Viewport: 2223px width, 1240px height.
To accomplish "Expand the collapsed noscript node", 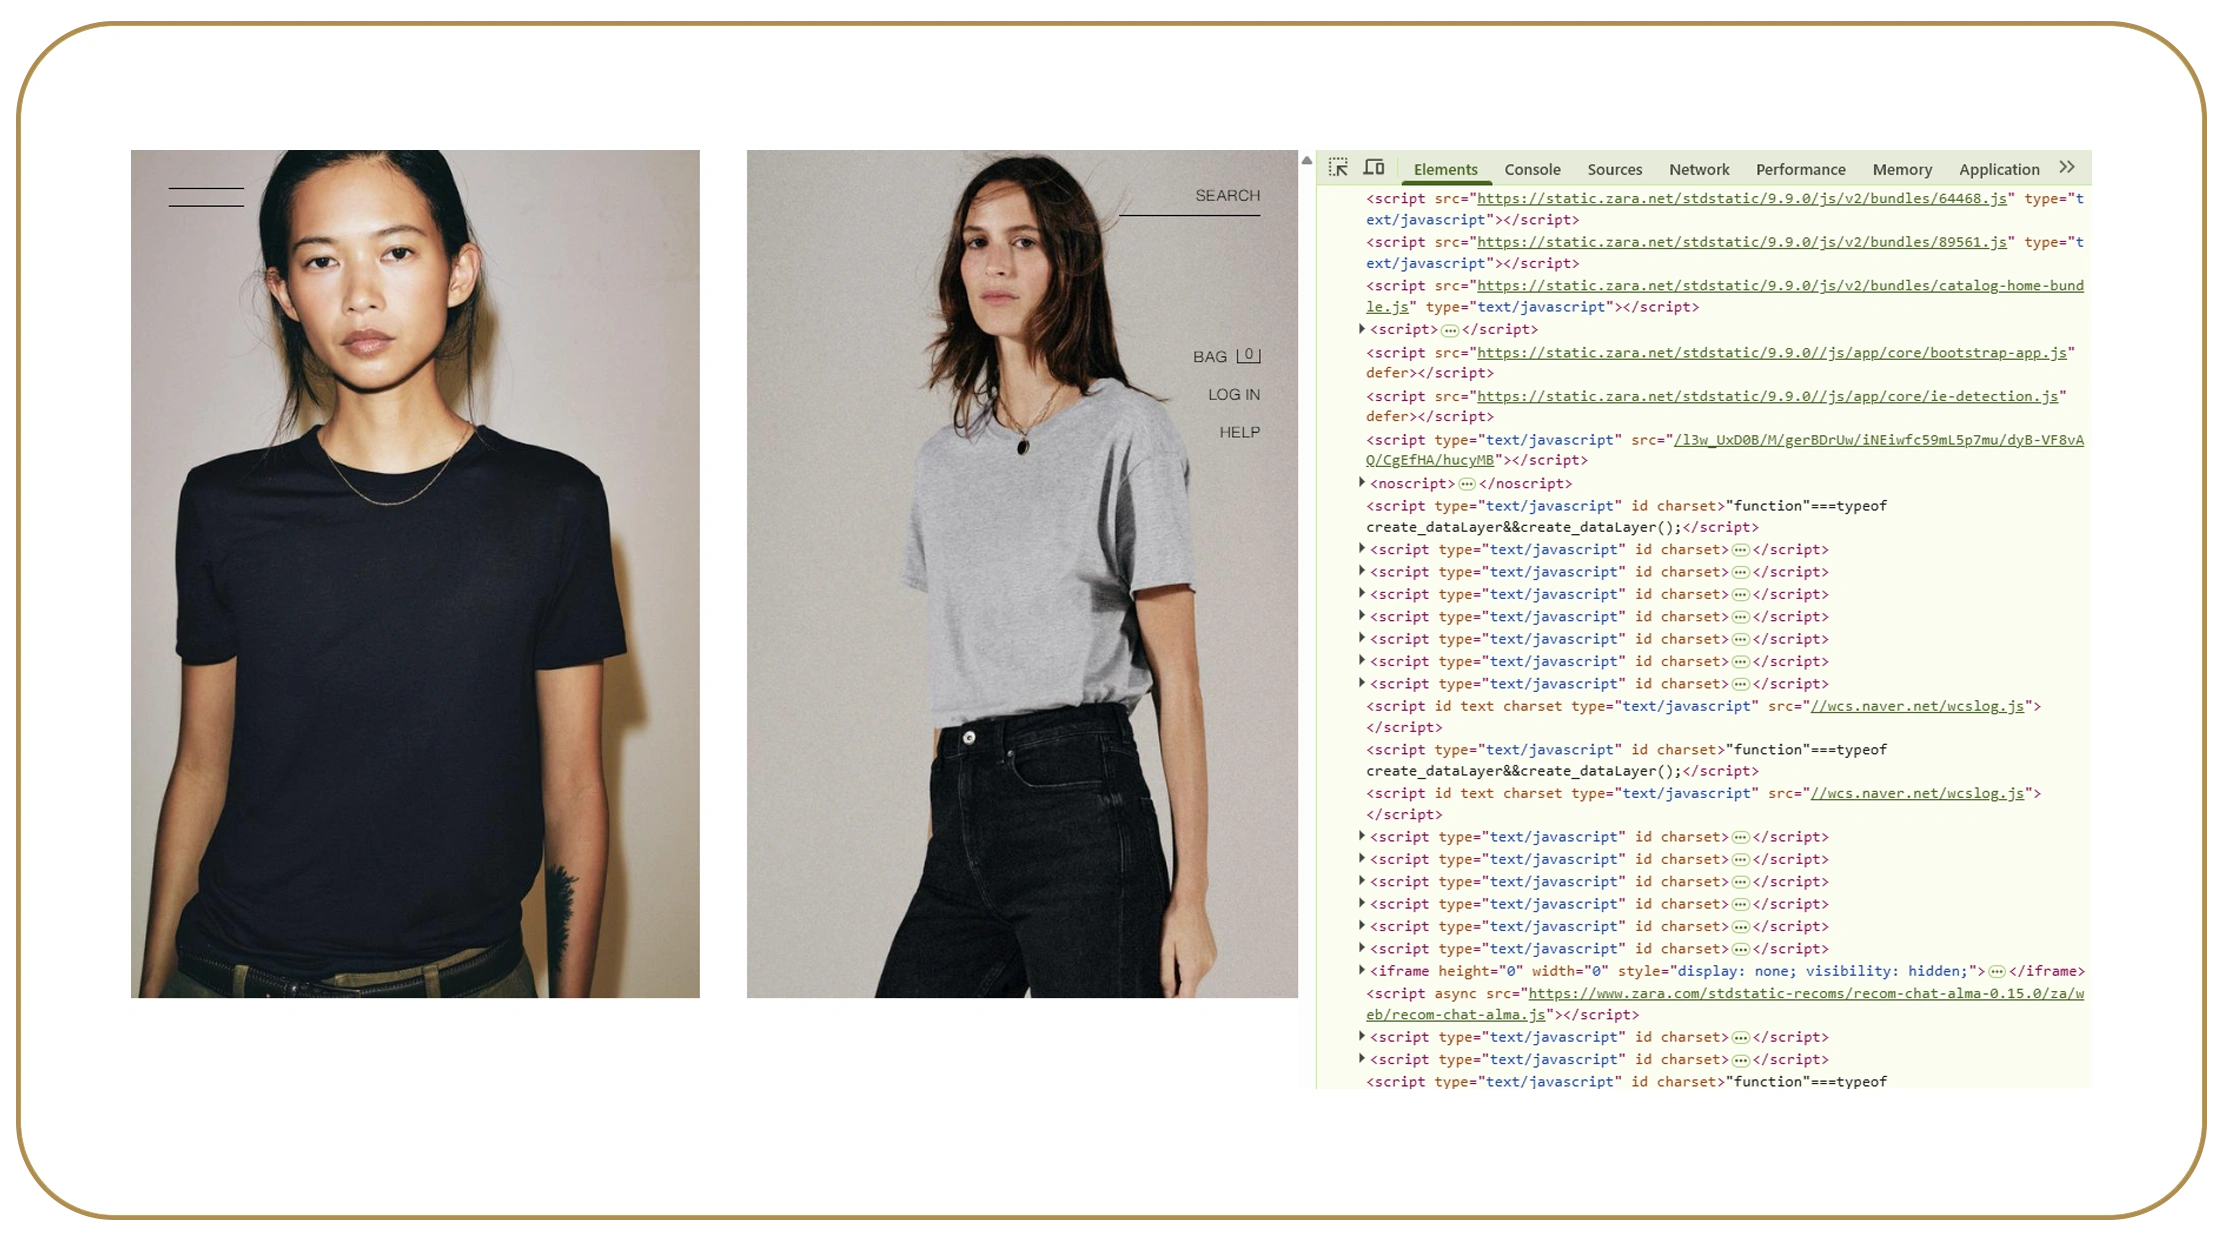I will coord(1361,482).
